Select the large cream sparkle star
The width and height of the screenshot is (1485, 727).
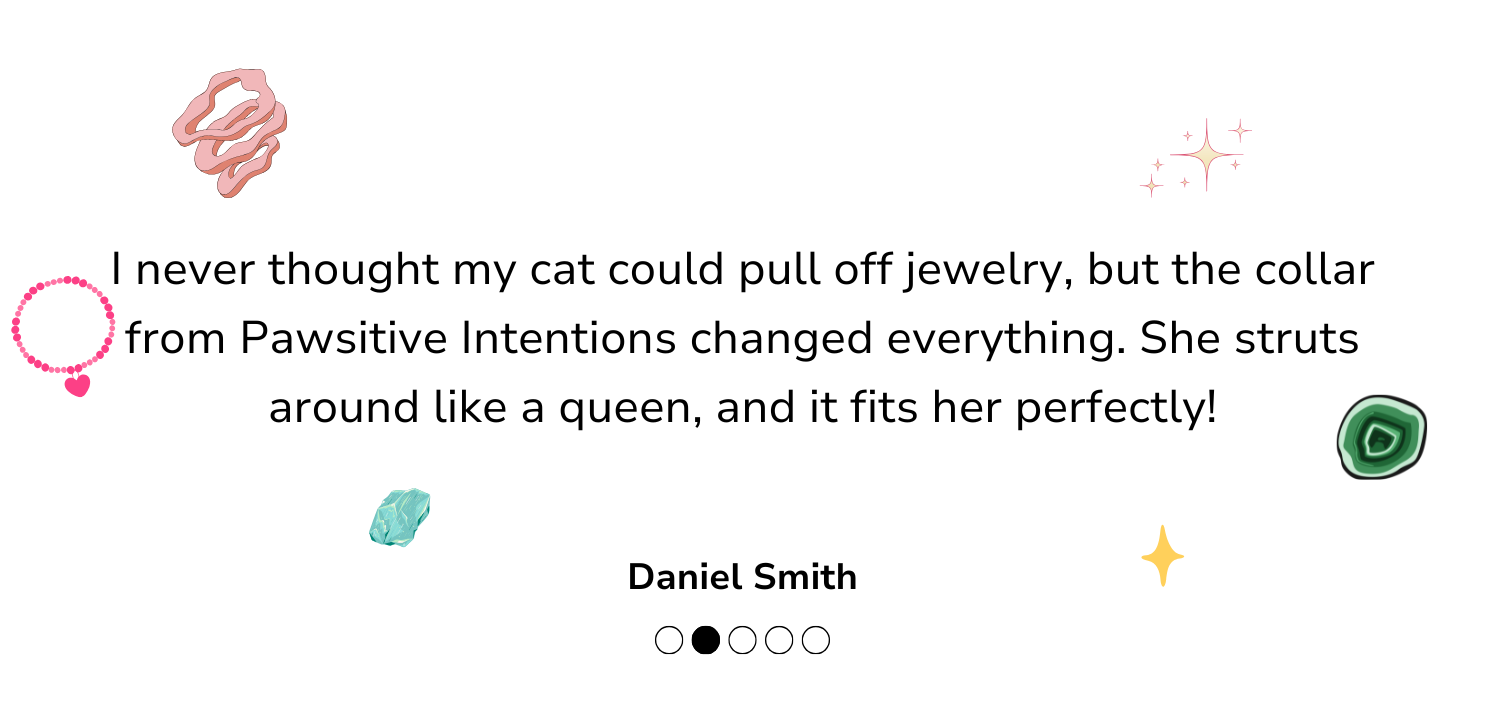[1207, 155]
